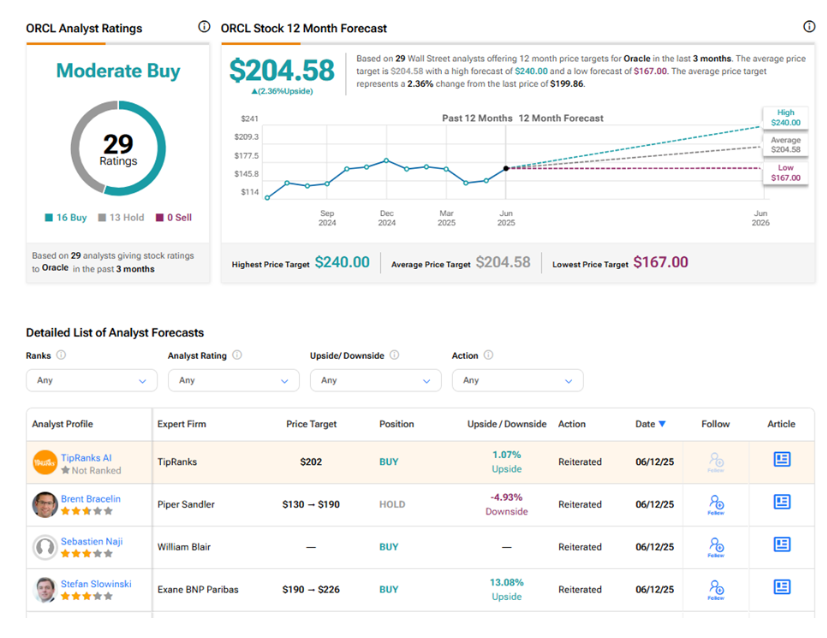Click Sebastien Naji's star rating
The width and height of the screenshot is (827, 638).
[86, 554]
